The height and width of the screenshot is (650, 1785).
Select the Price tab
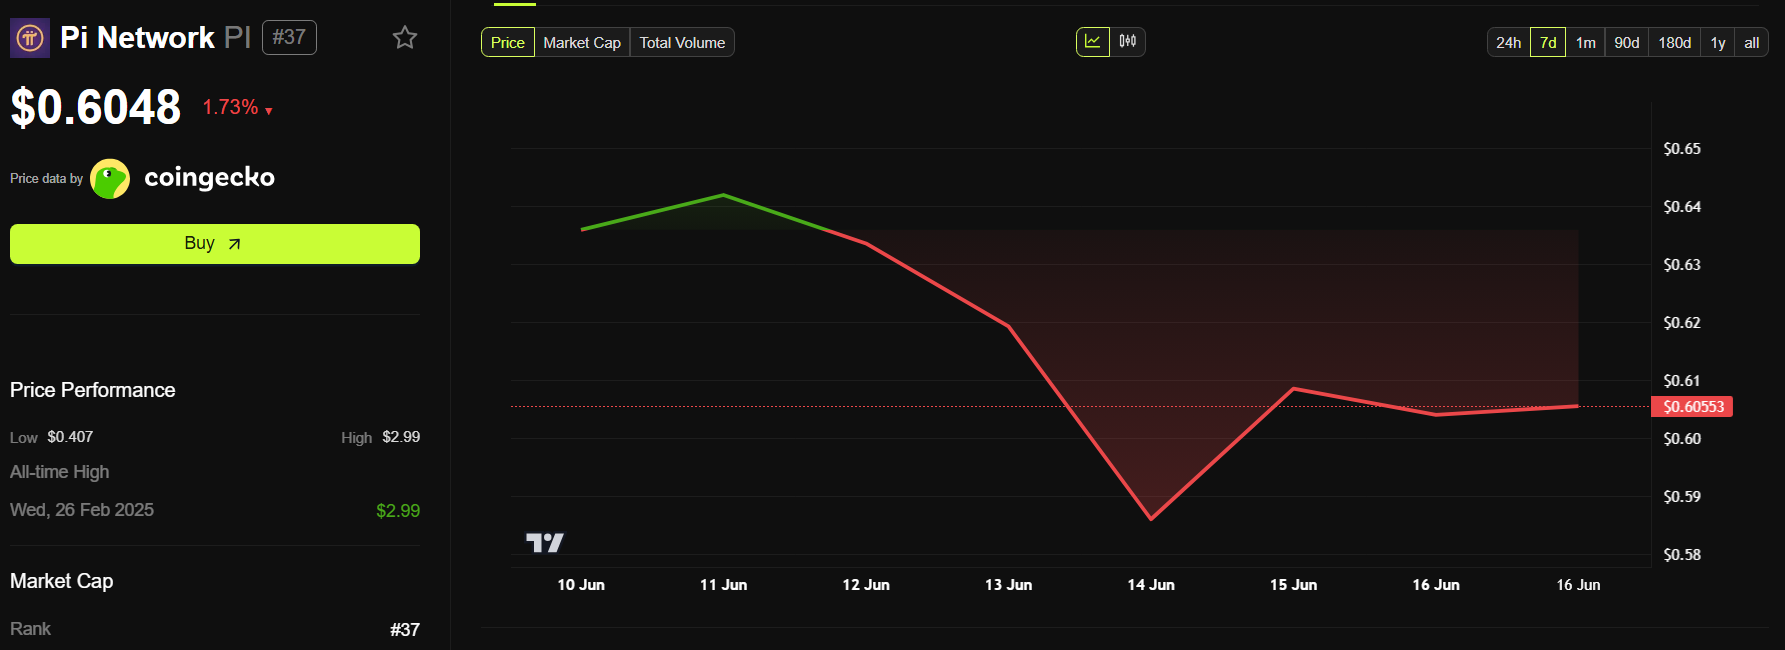[508, 42]
